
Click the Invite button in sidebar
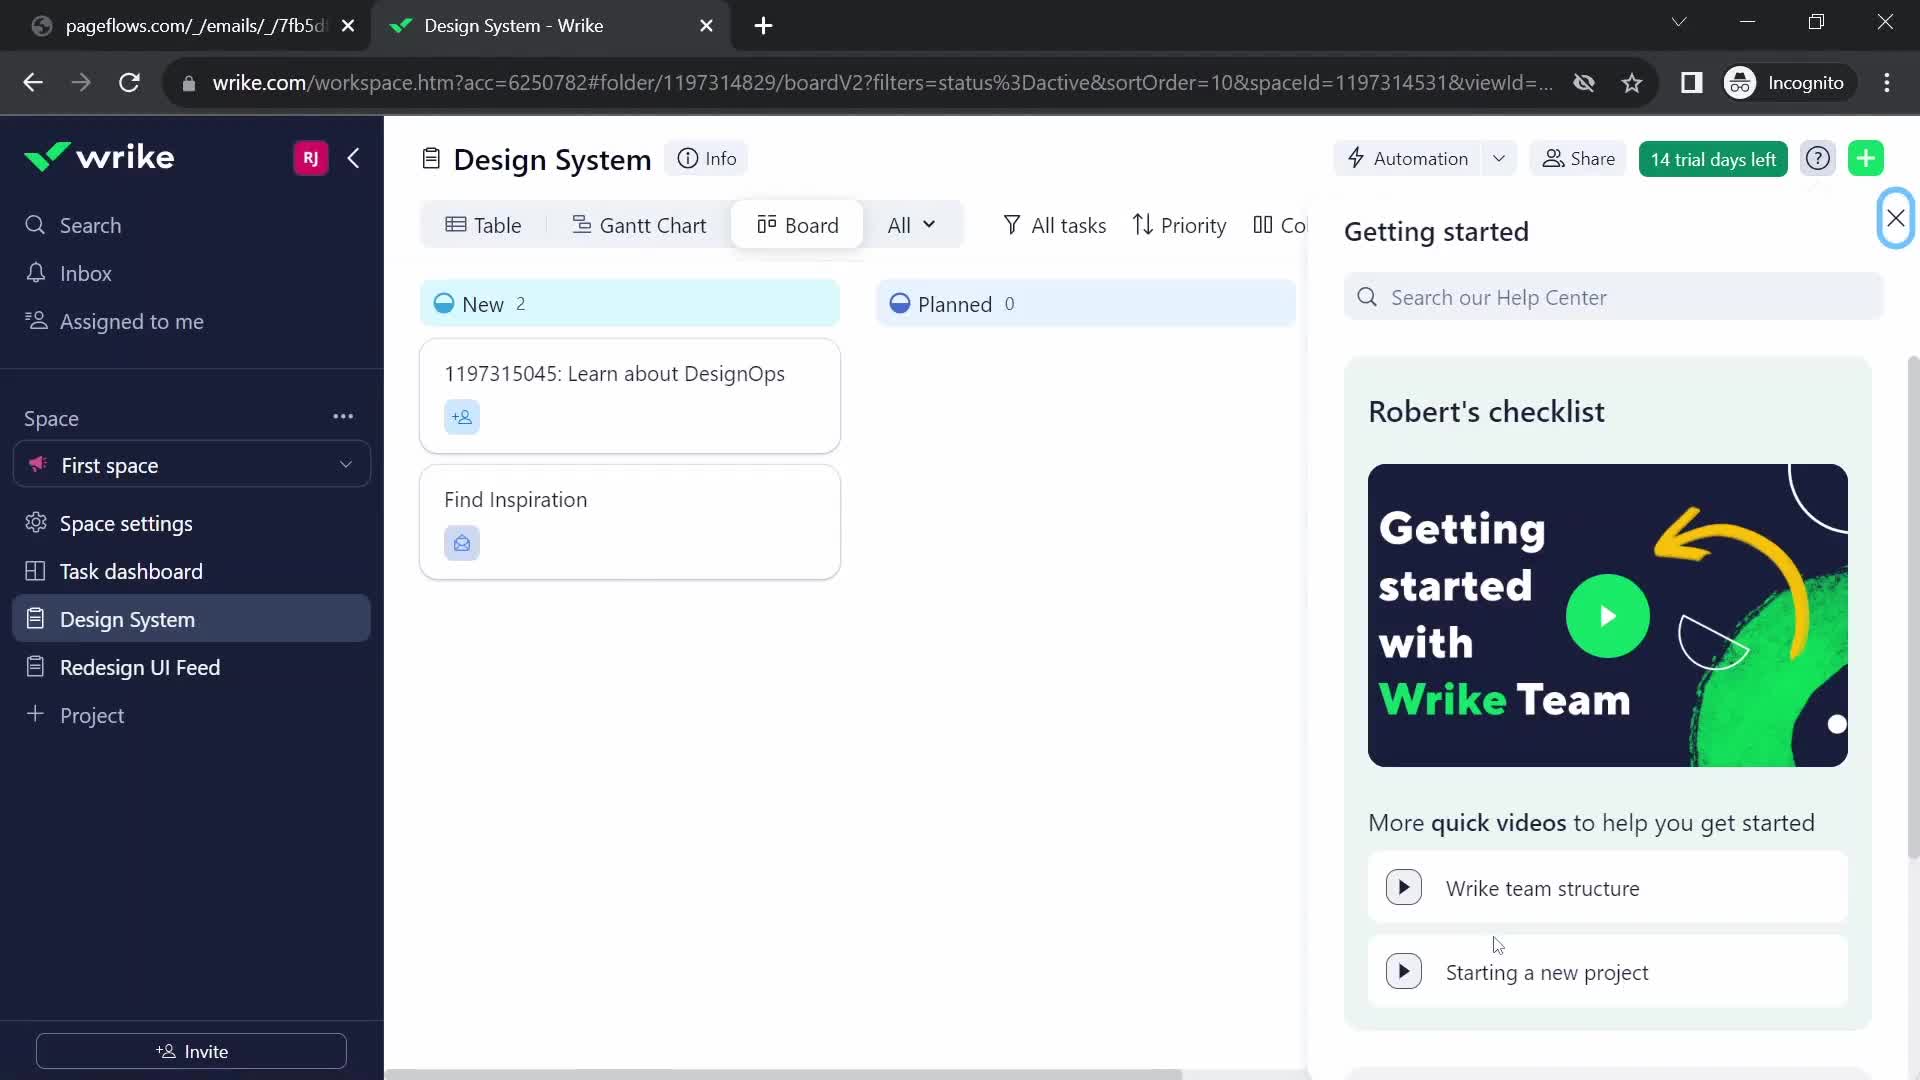pyautogui.click(x=191, y=1051)
